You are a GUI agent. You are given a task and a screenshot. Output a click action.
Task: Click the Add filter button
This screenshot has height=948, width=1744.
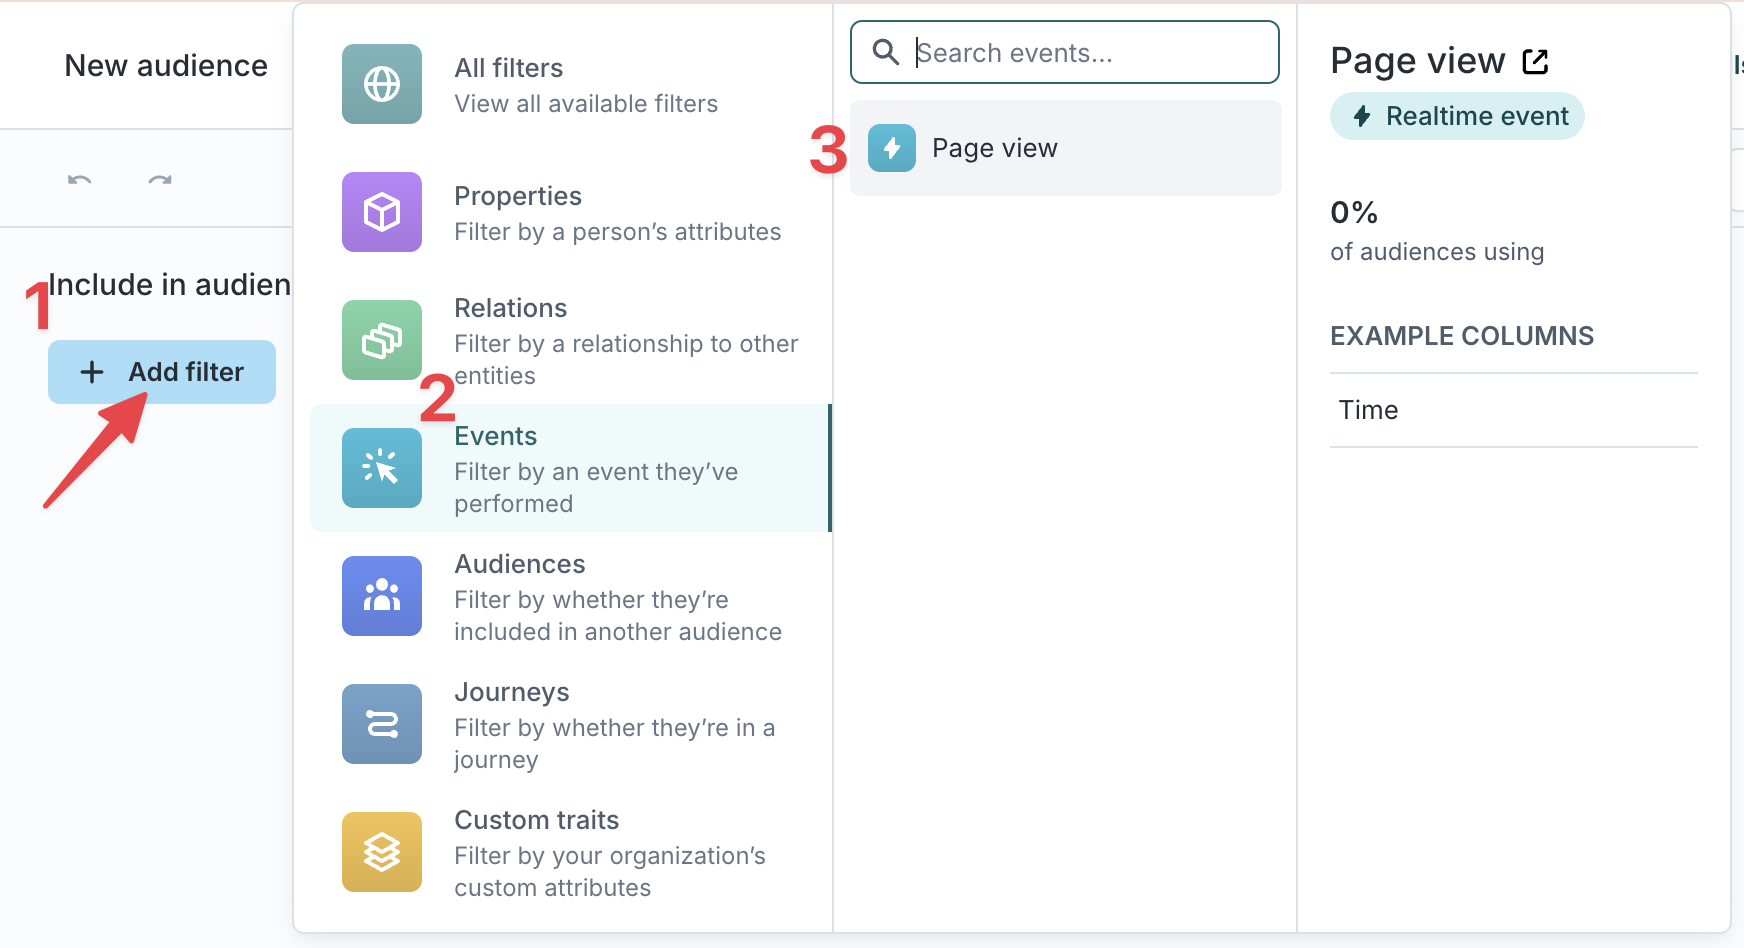coord(161,371)
